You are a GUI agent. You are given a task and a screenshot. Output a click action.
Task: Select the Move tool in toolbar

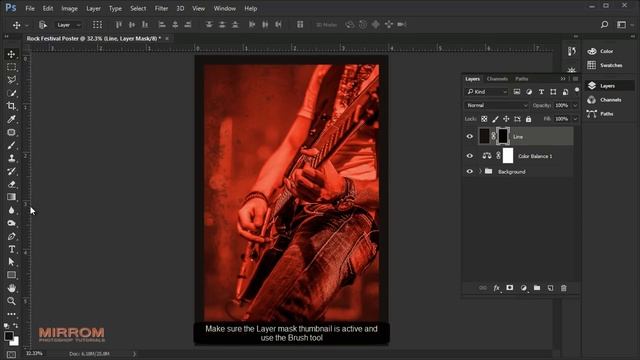[x=11, y=54]
